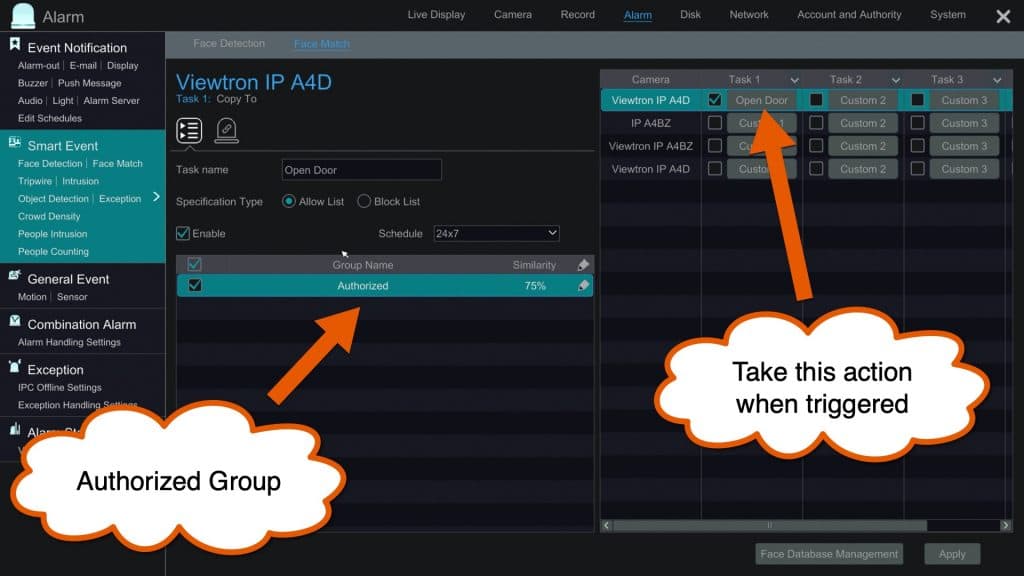
Task: Click the Alarm bell icon in title bar
Action: [24, 16]
